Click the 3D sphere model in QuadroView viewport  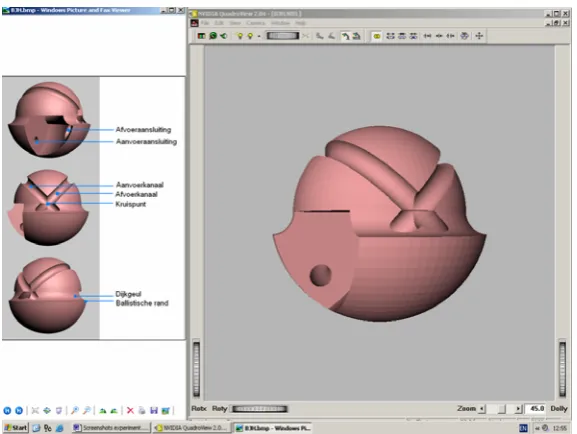click(x=379, y=224)
